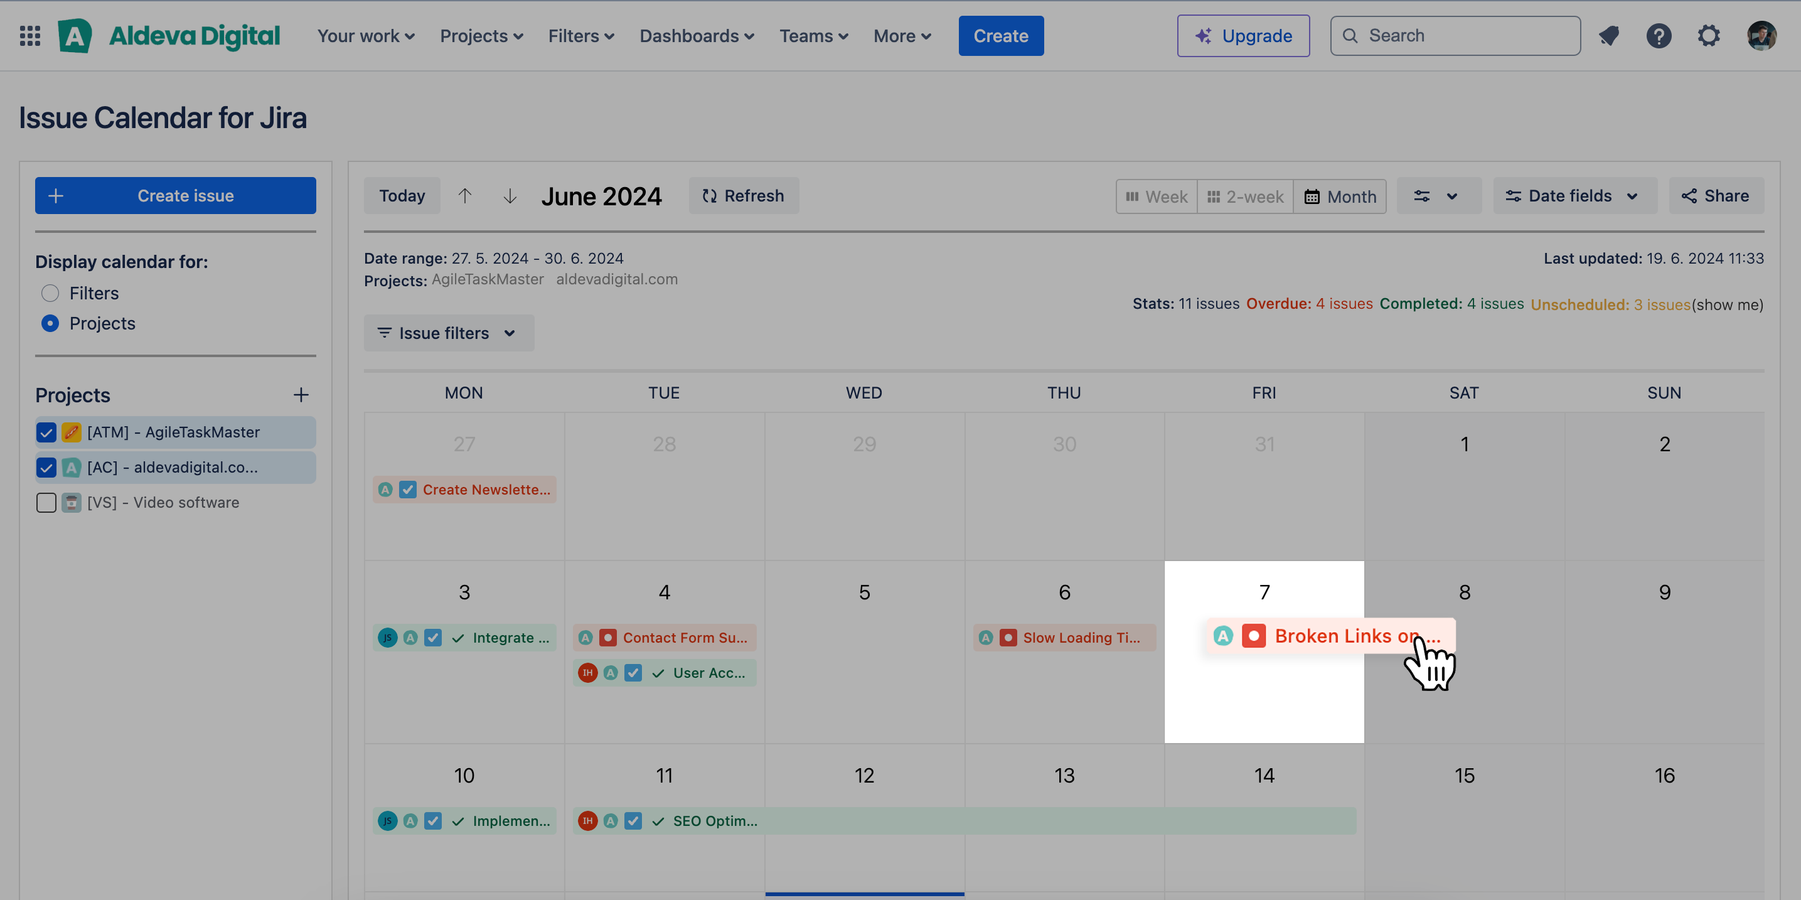Screen dimensions: 1801x900
Task: Click the Create issue button
Action: tap(175, 196)
